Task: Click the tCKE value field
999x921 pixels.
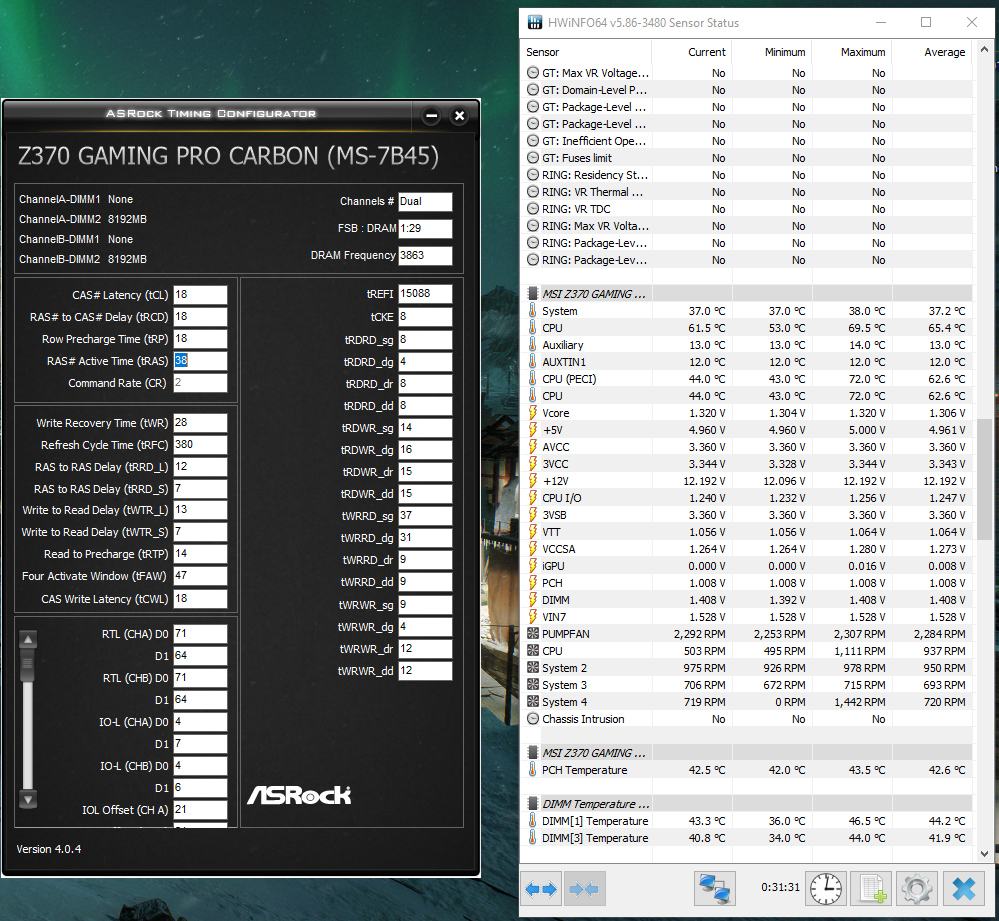Action: [426, 317]
